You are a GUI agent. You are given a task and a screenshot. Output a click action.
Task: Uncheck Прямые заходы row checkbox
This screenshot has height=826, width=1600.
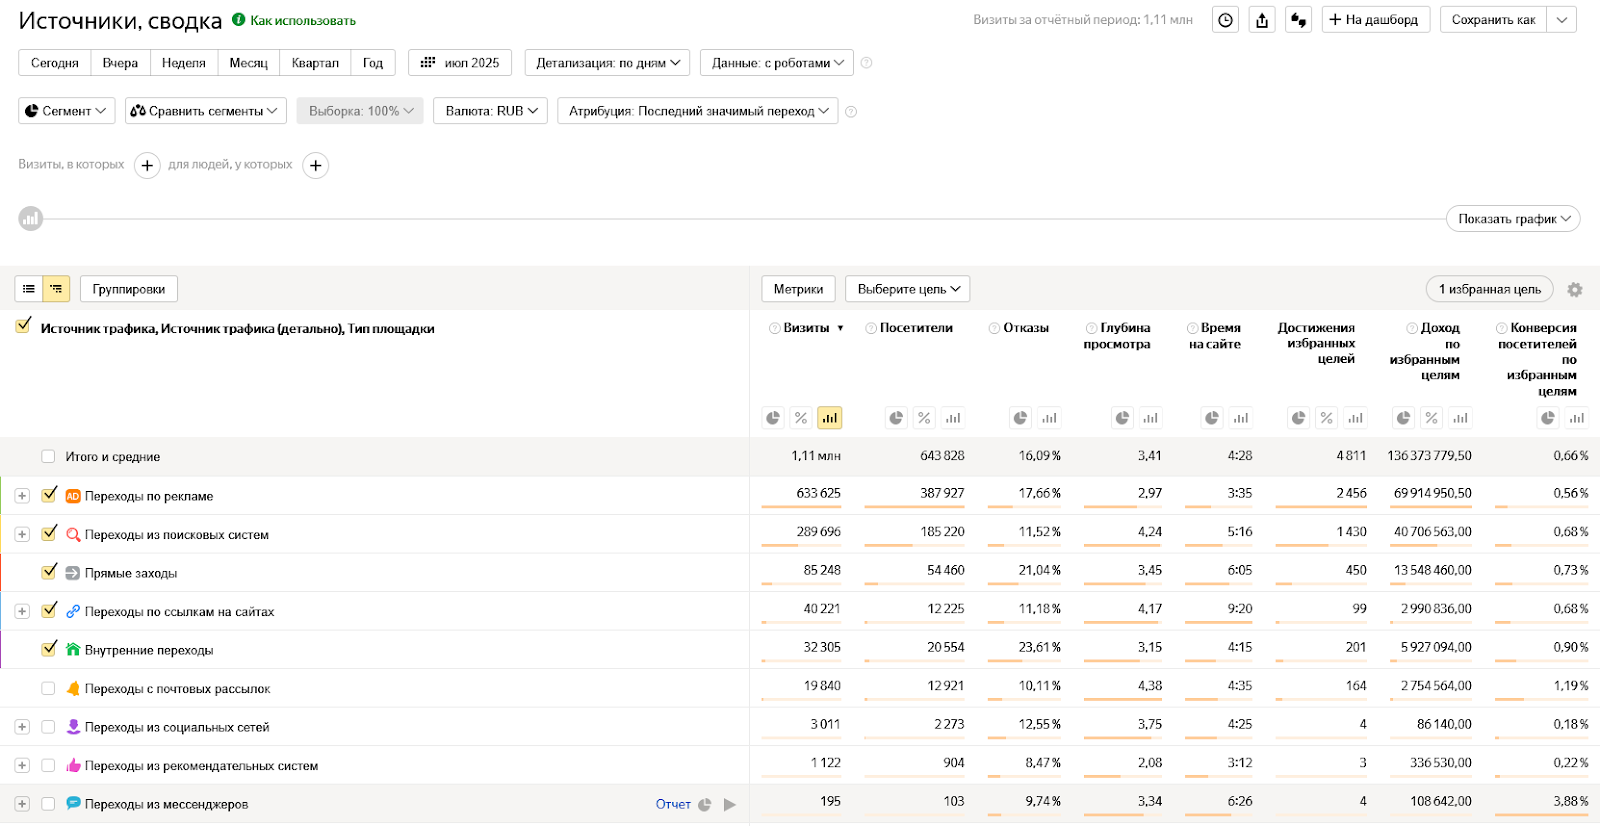(49, 572)
